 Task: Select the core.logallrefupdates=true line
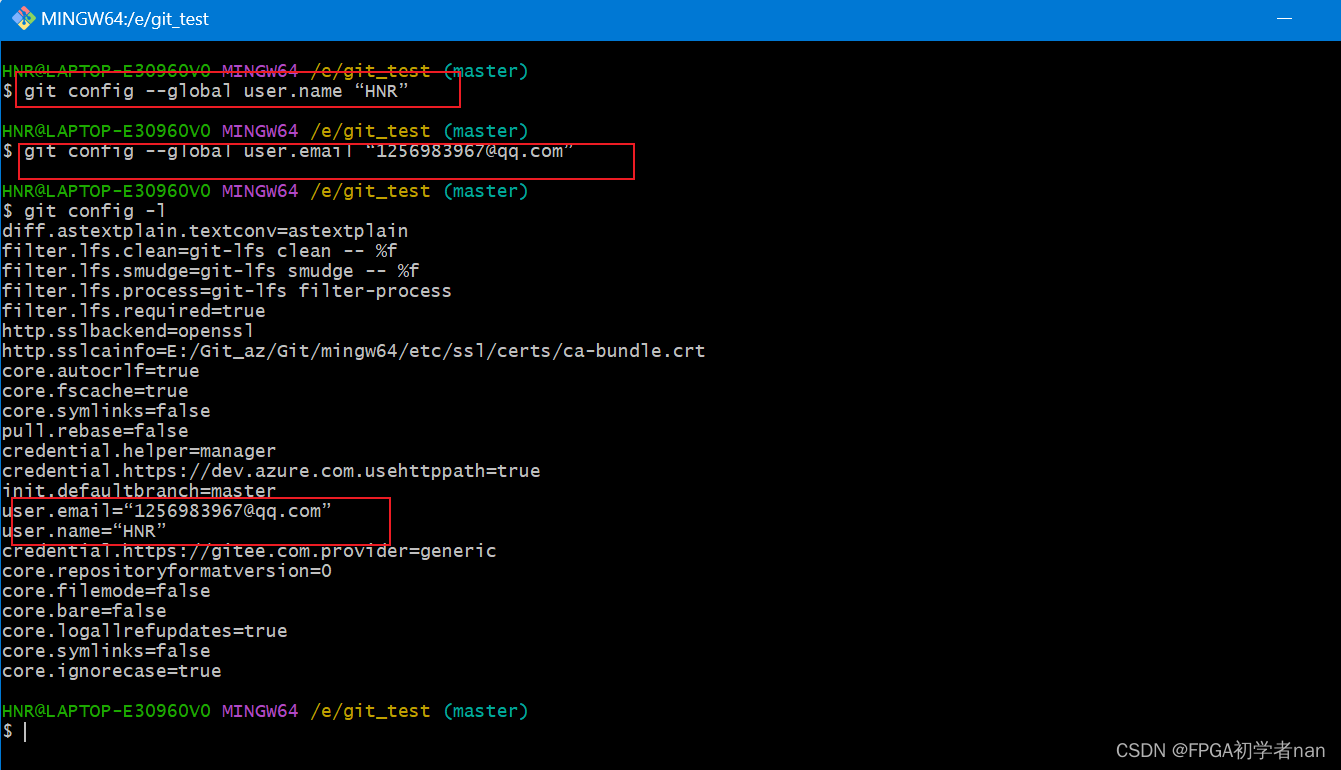click(x=145, y=631)
